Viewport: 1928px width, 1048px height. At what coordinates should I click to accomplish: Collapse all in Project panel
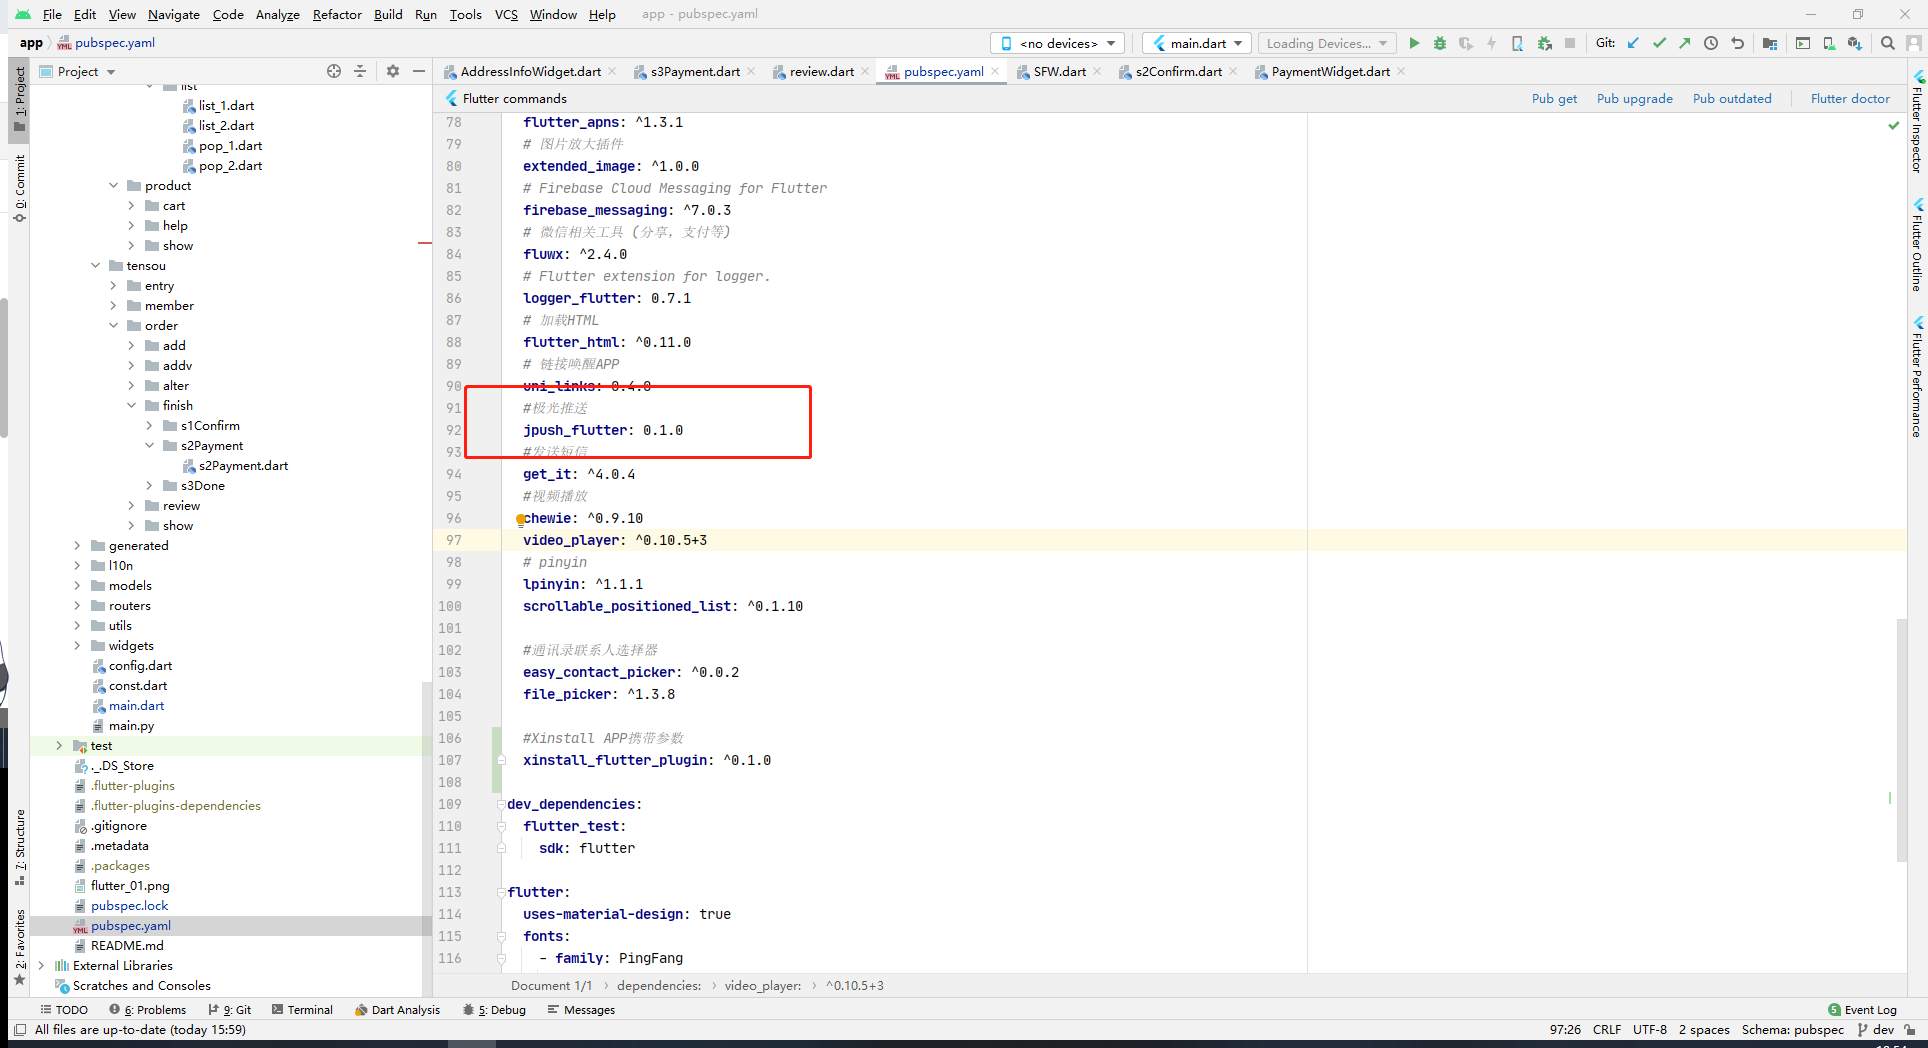click(360, 71)
